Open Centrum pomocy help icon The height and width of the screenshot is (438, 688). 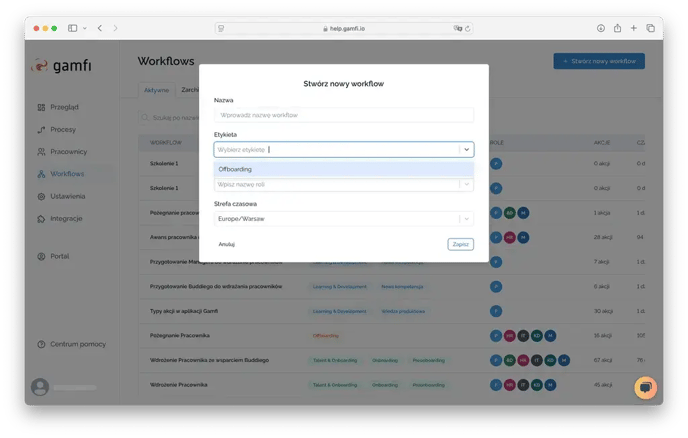click(41, 344)
